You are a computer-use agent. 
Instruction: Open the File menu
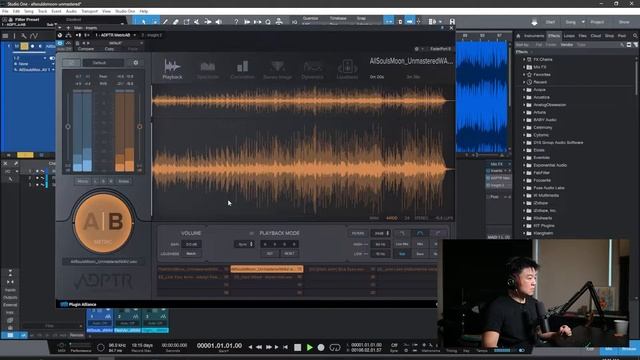point(5,11)
